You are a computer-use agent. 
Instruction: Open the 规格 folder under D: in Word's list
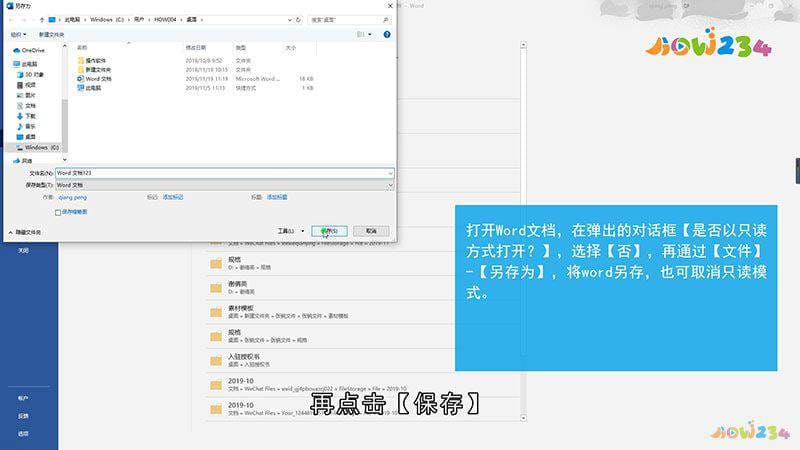(332, 263)
